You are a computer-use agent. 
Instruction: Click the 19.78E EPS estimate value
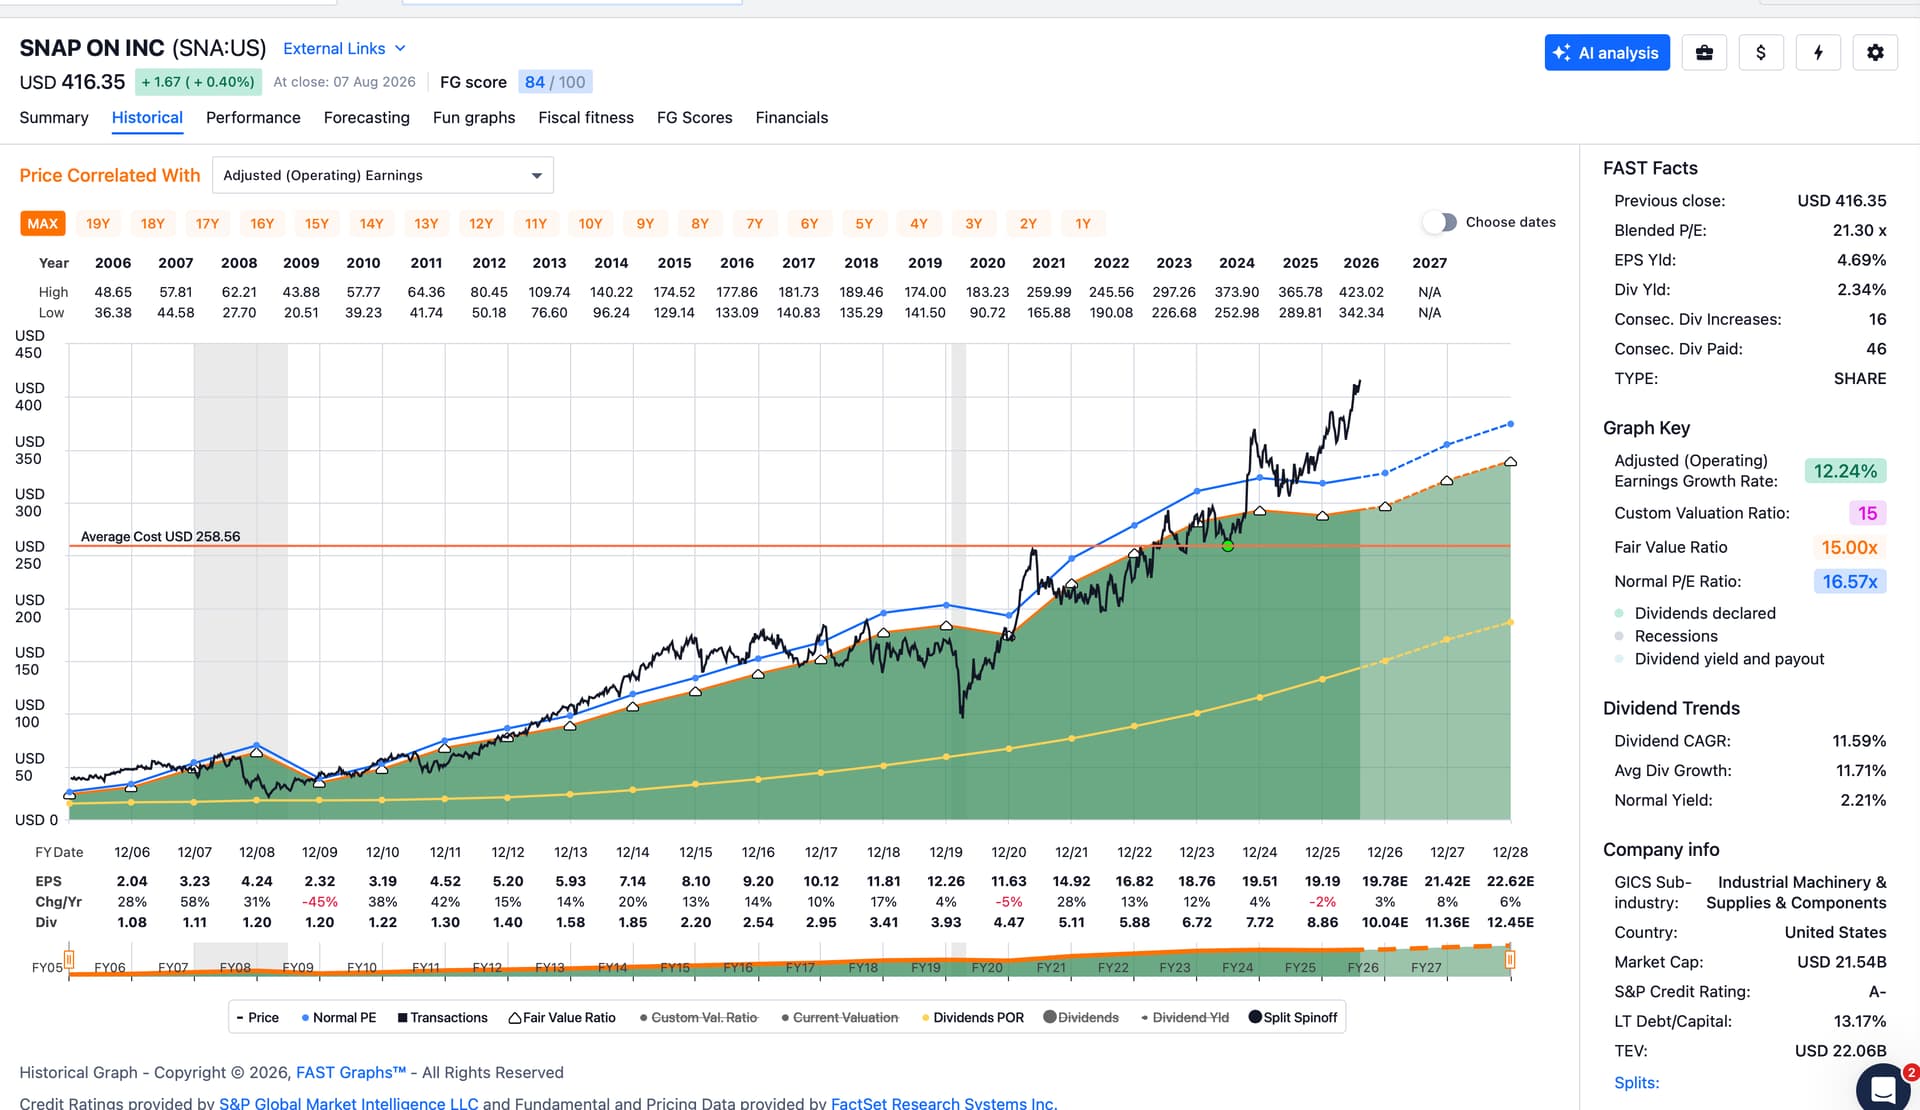1385,881
